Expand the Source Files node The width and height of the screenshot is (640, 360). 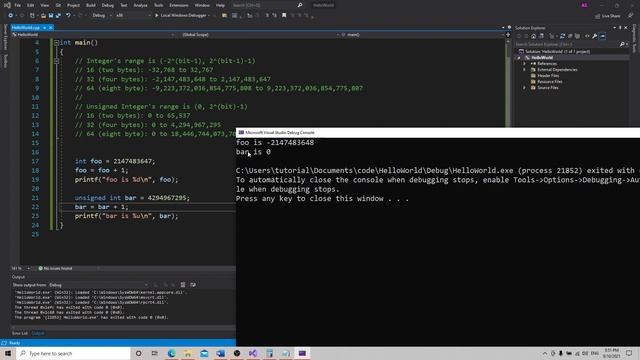click(x=525, y=88)
